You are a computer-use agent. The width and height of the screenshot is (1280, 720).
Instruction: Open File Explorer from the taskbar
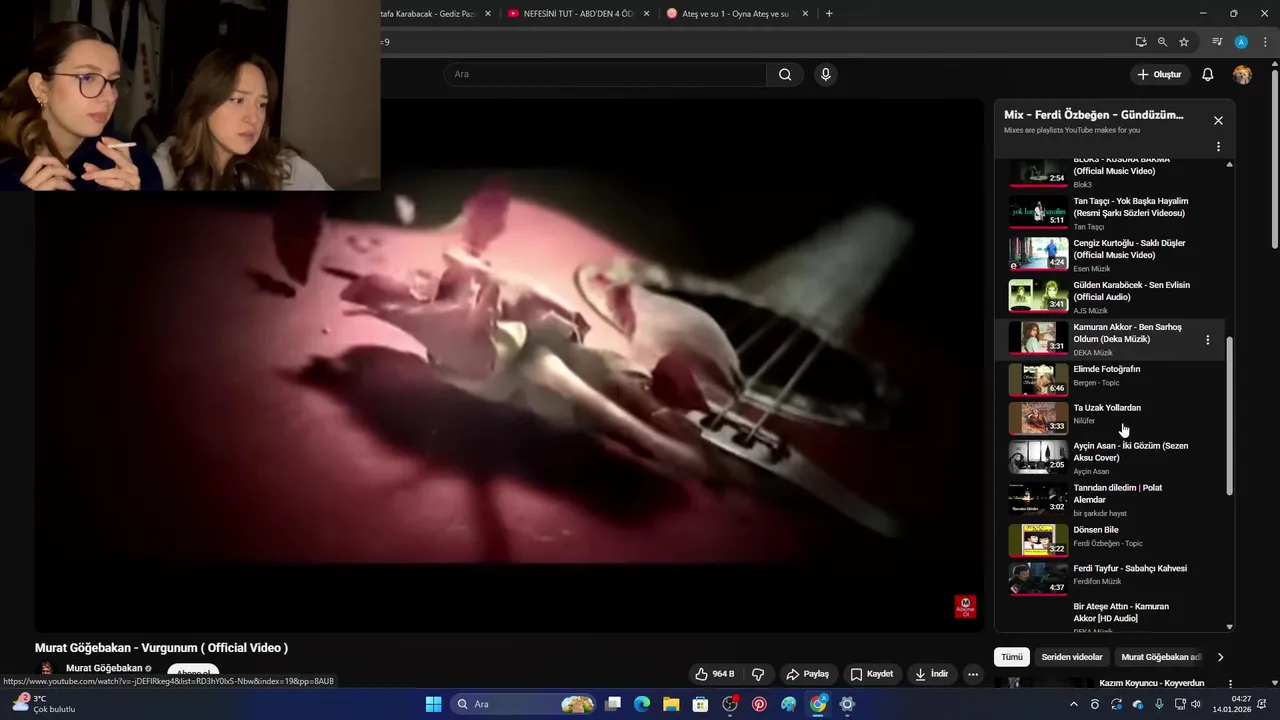pos(671,704)
